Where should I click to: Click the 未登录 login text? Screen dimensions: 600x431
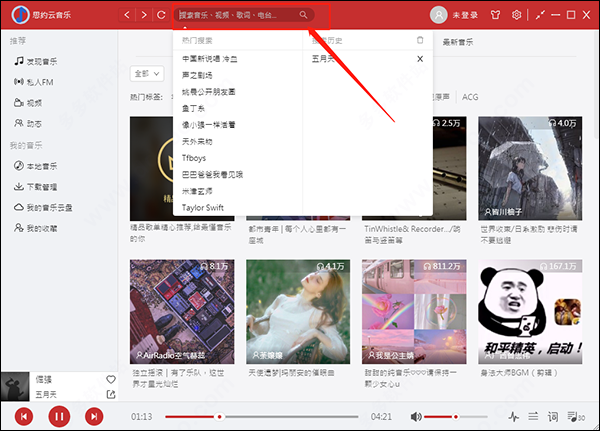point(465,15)
